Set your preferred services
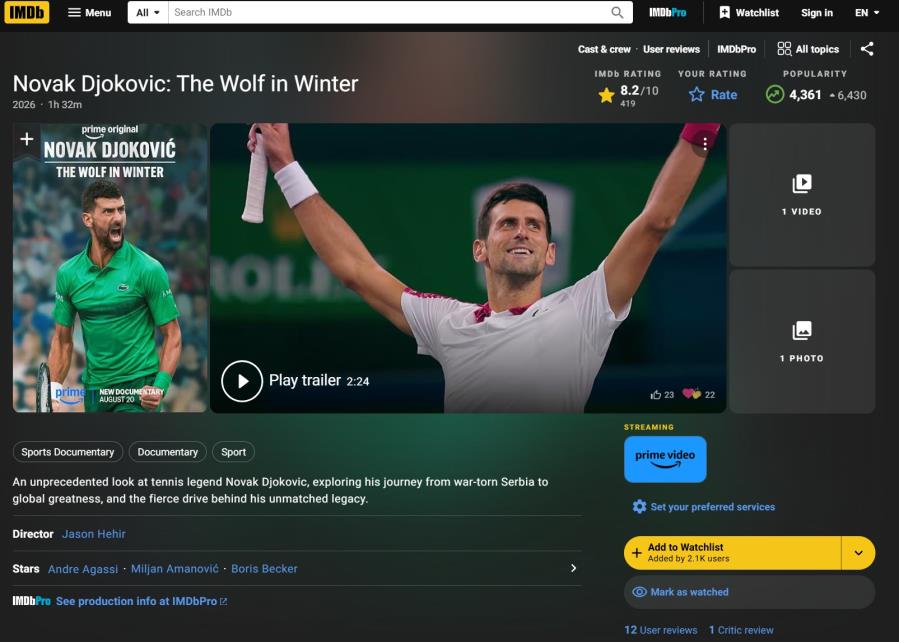The image size is (899, 642). point(703,507)
